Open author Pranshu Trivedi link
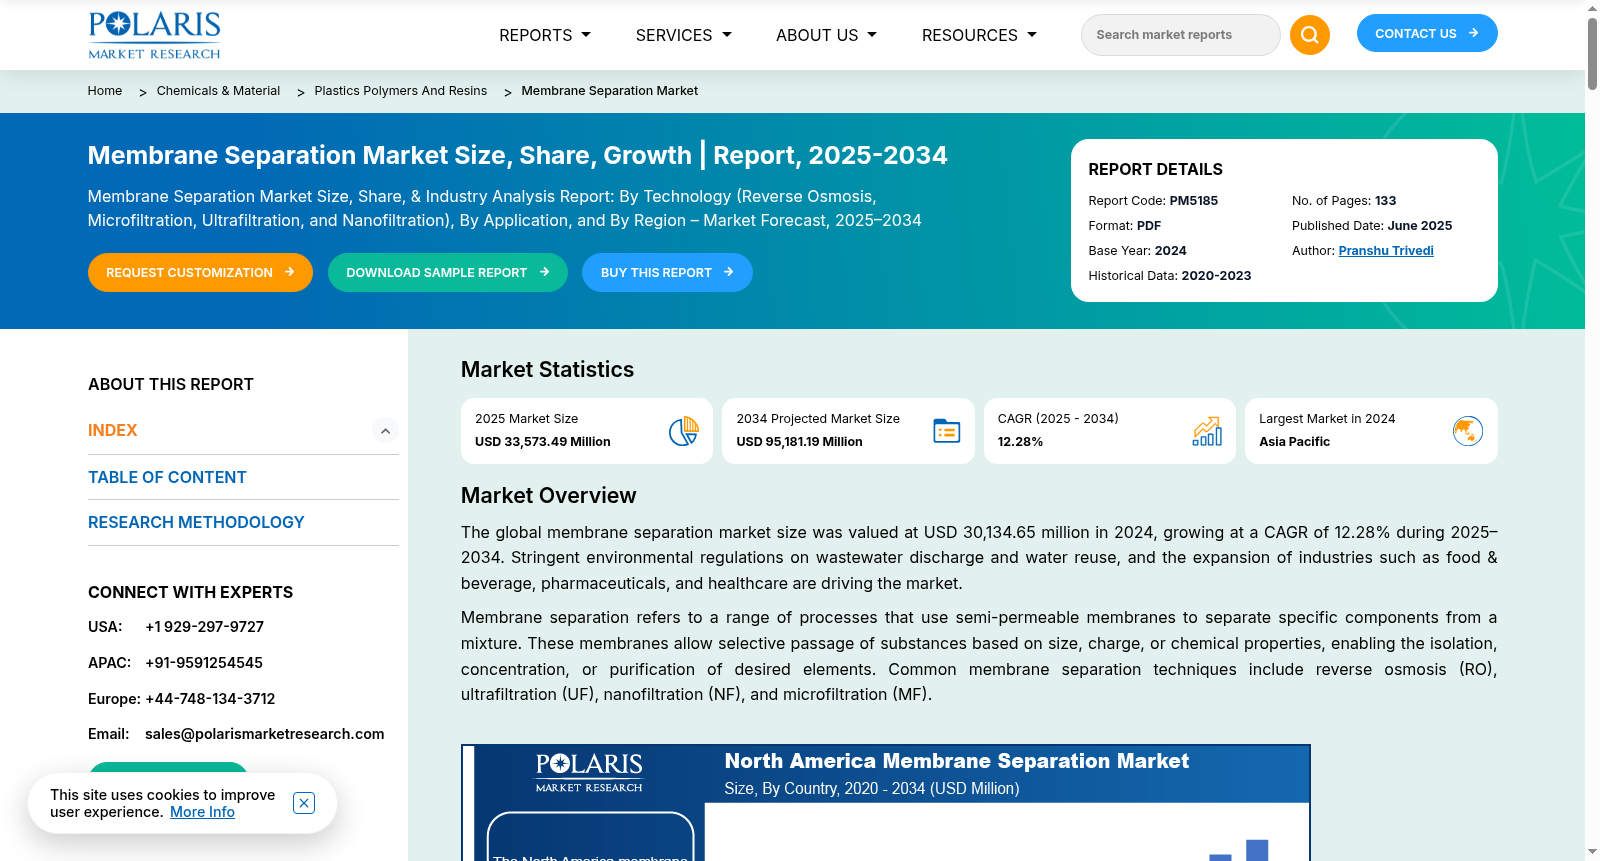The image size is (1600, 861). (1386, 251)
